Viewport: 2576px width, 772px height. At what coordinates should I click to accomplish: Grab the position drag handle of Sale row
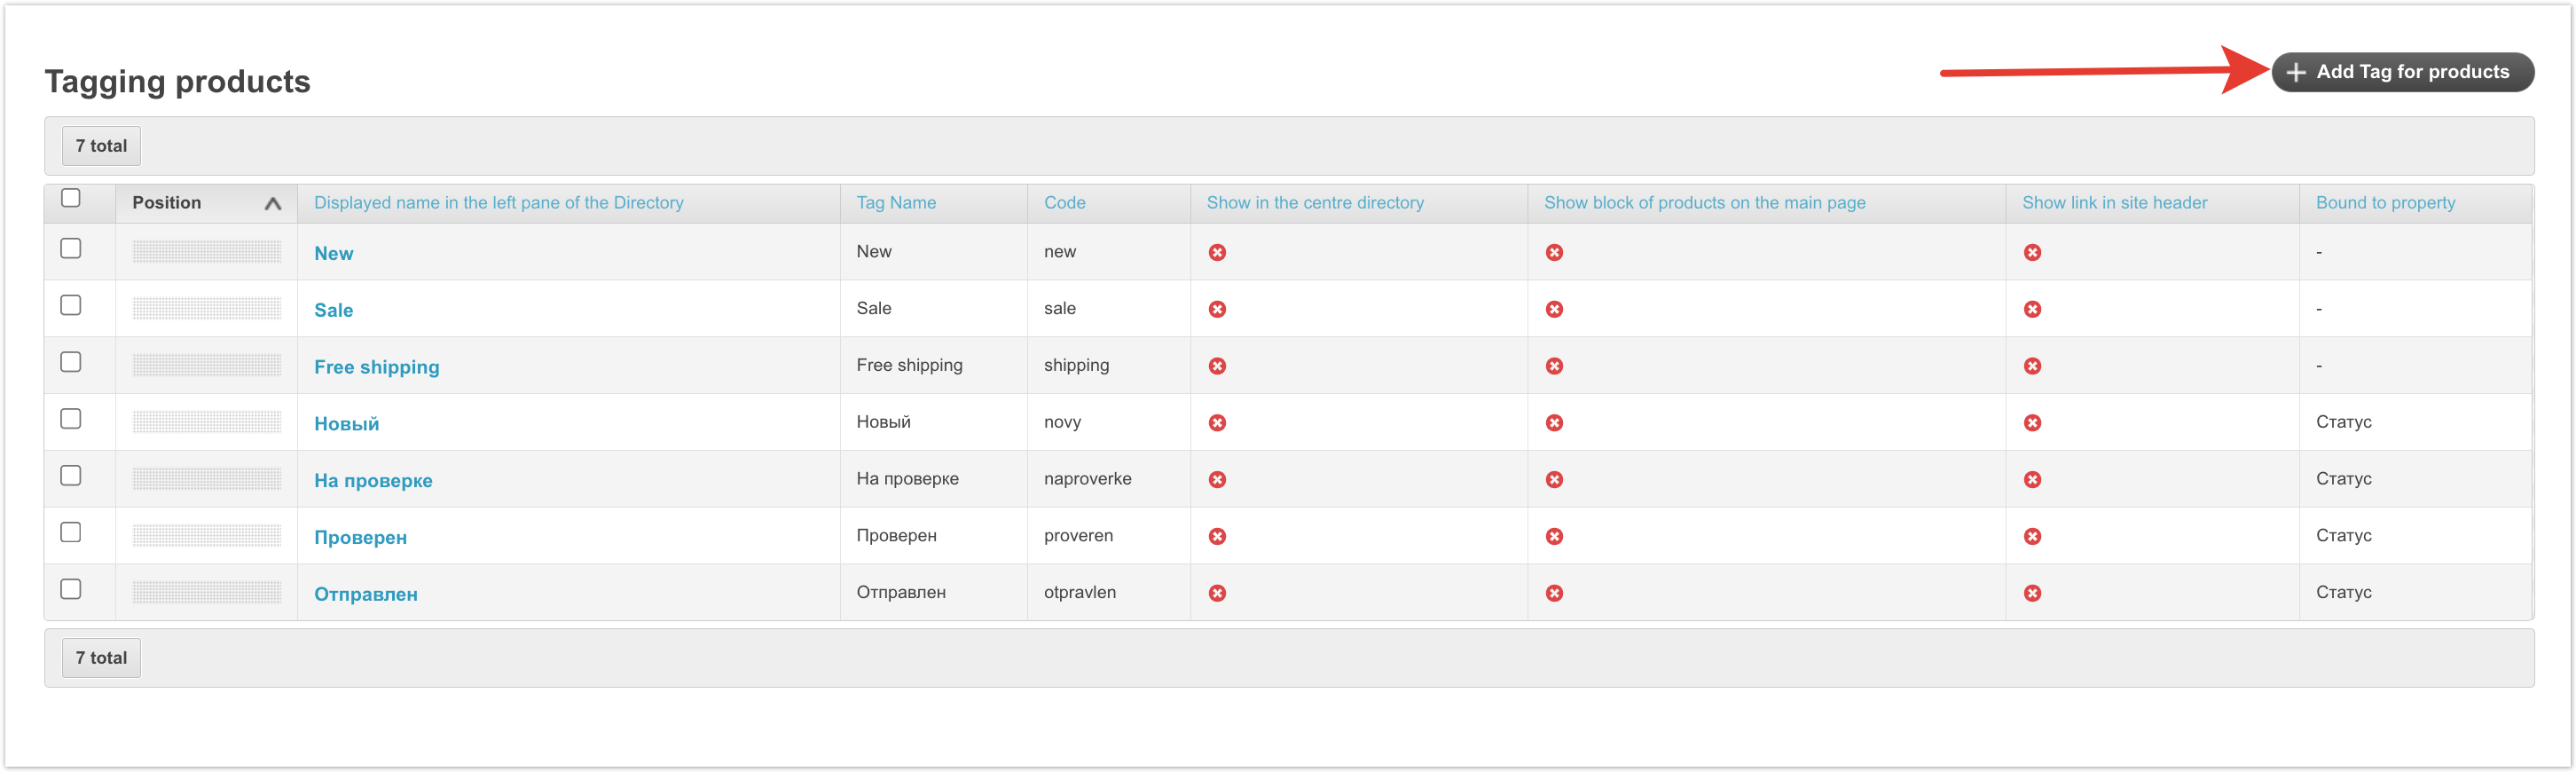pyautogui.click(x=207, y=309)
